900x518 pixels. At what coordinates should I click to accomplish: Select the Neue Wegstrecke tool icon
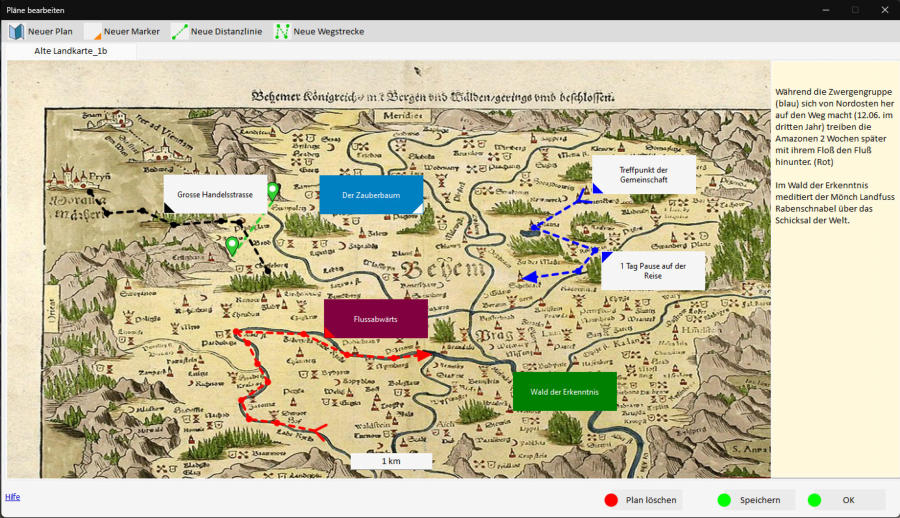coord(281,31)
